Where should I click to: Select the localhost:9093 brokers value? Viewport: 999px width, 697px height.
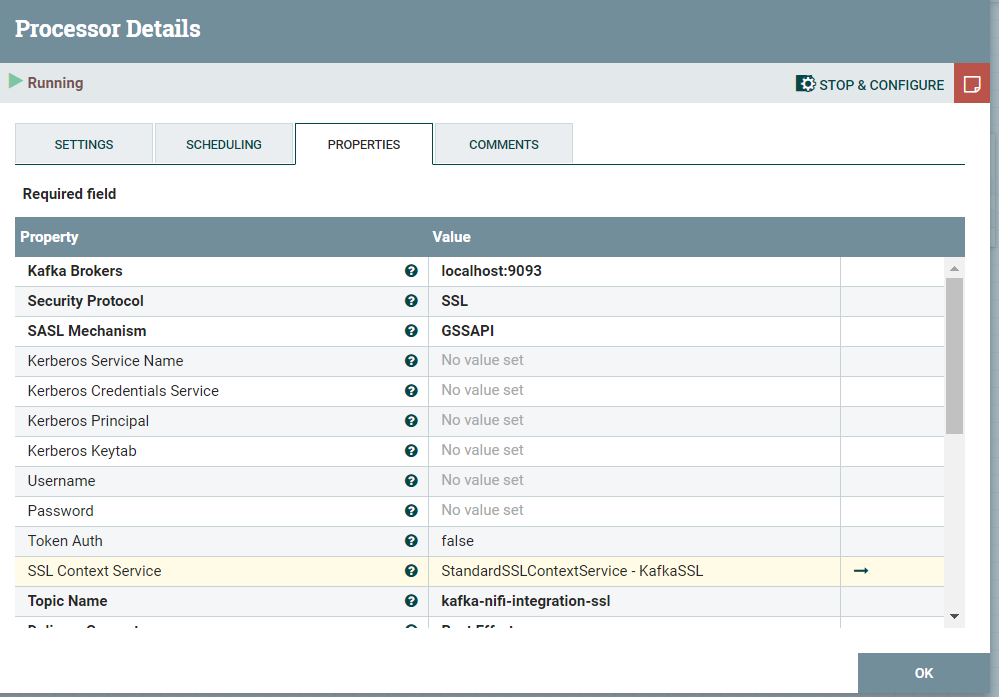[x=491, y=271]
